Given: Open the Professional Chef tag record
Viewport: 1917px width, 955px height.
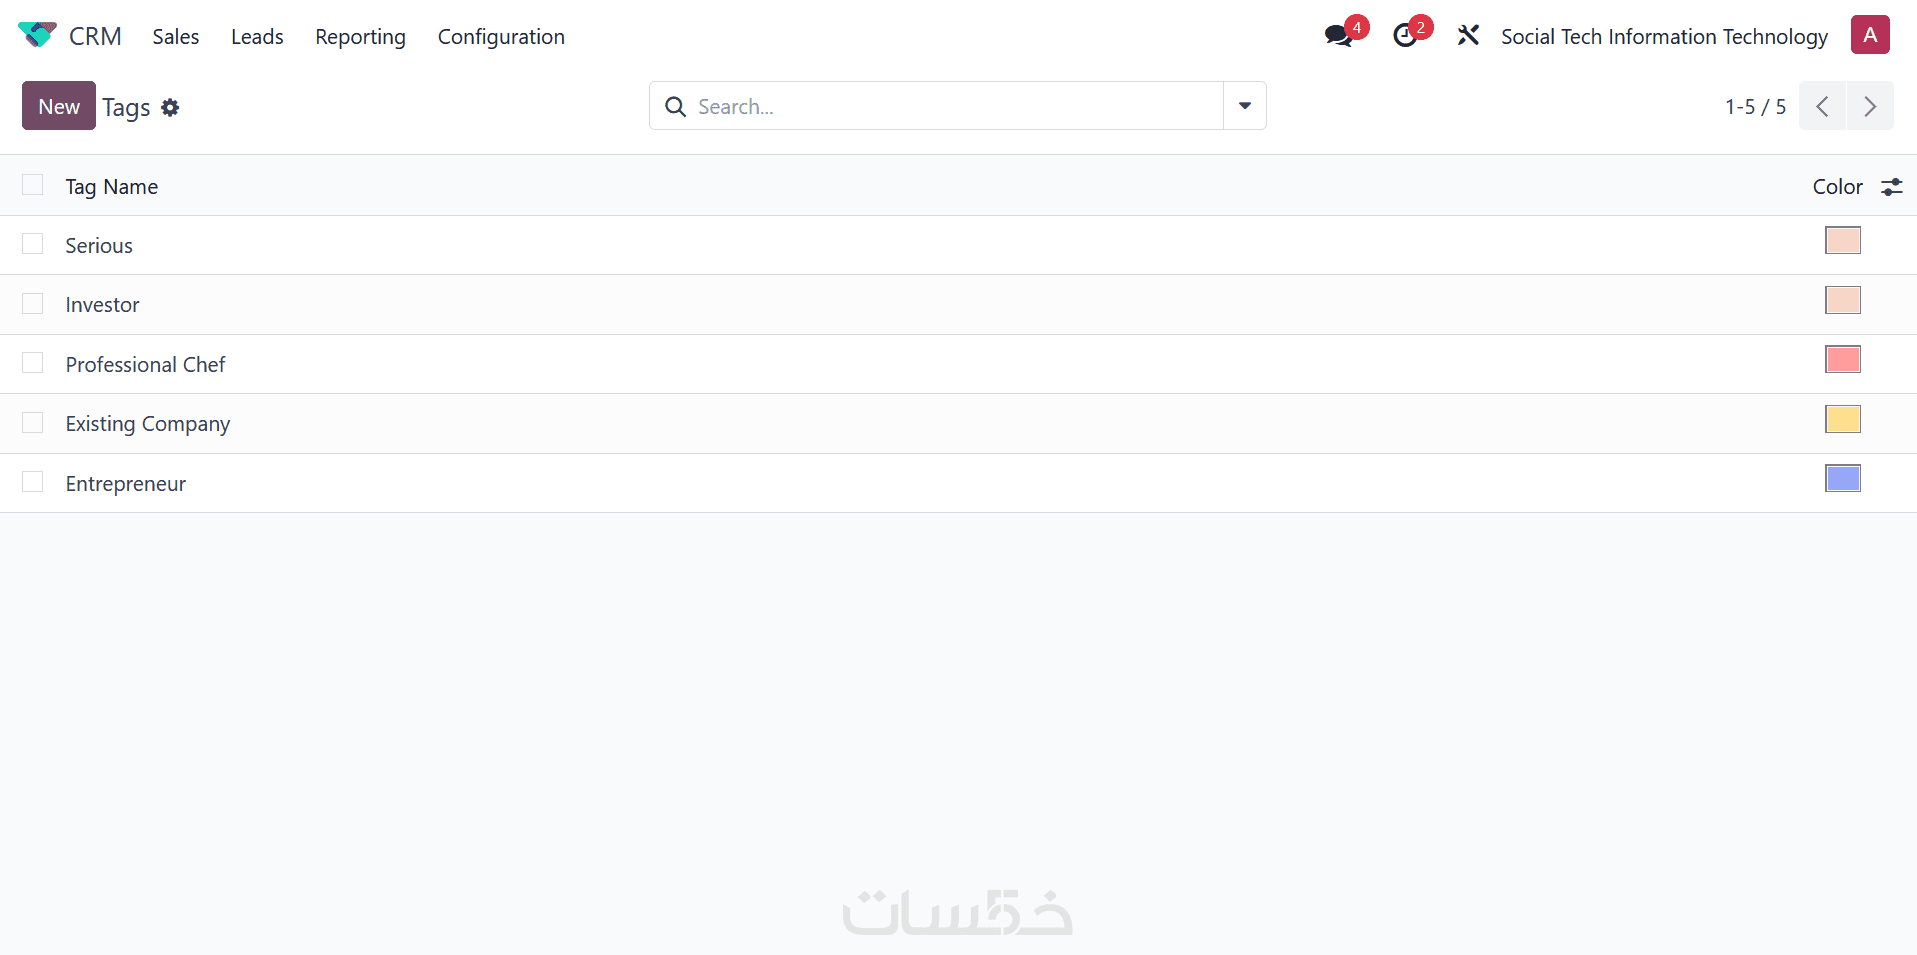Looking at the screenshot, I should pos(146,364).
